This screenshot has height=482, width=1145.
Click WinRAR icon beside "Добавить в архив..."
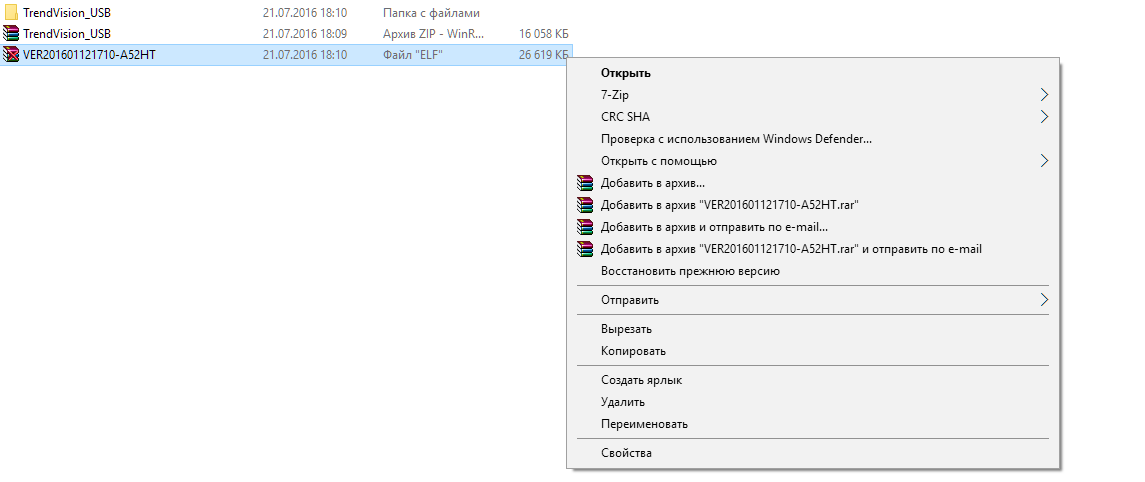point(585,183)
